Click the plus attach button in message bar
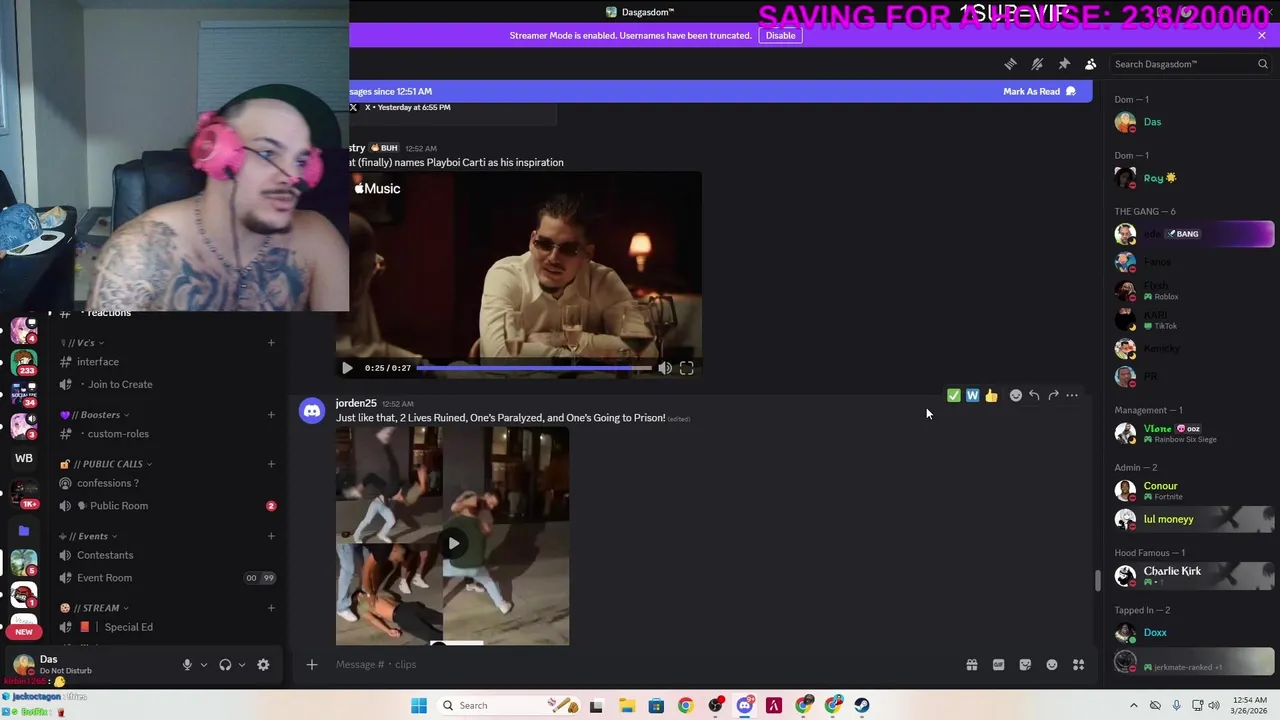 pos(311,664)
